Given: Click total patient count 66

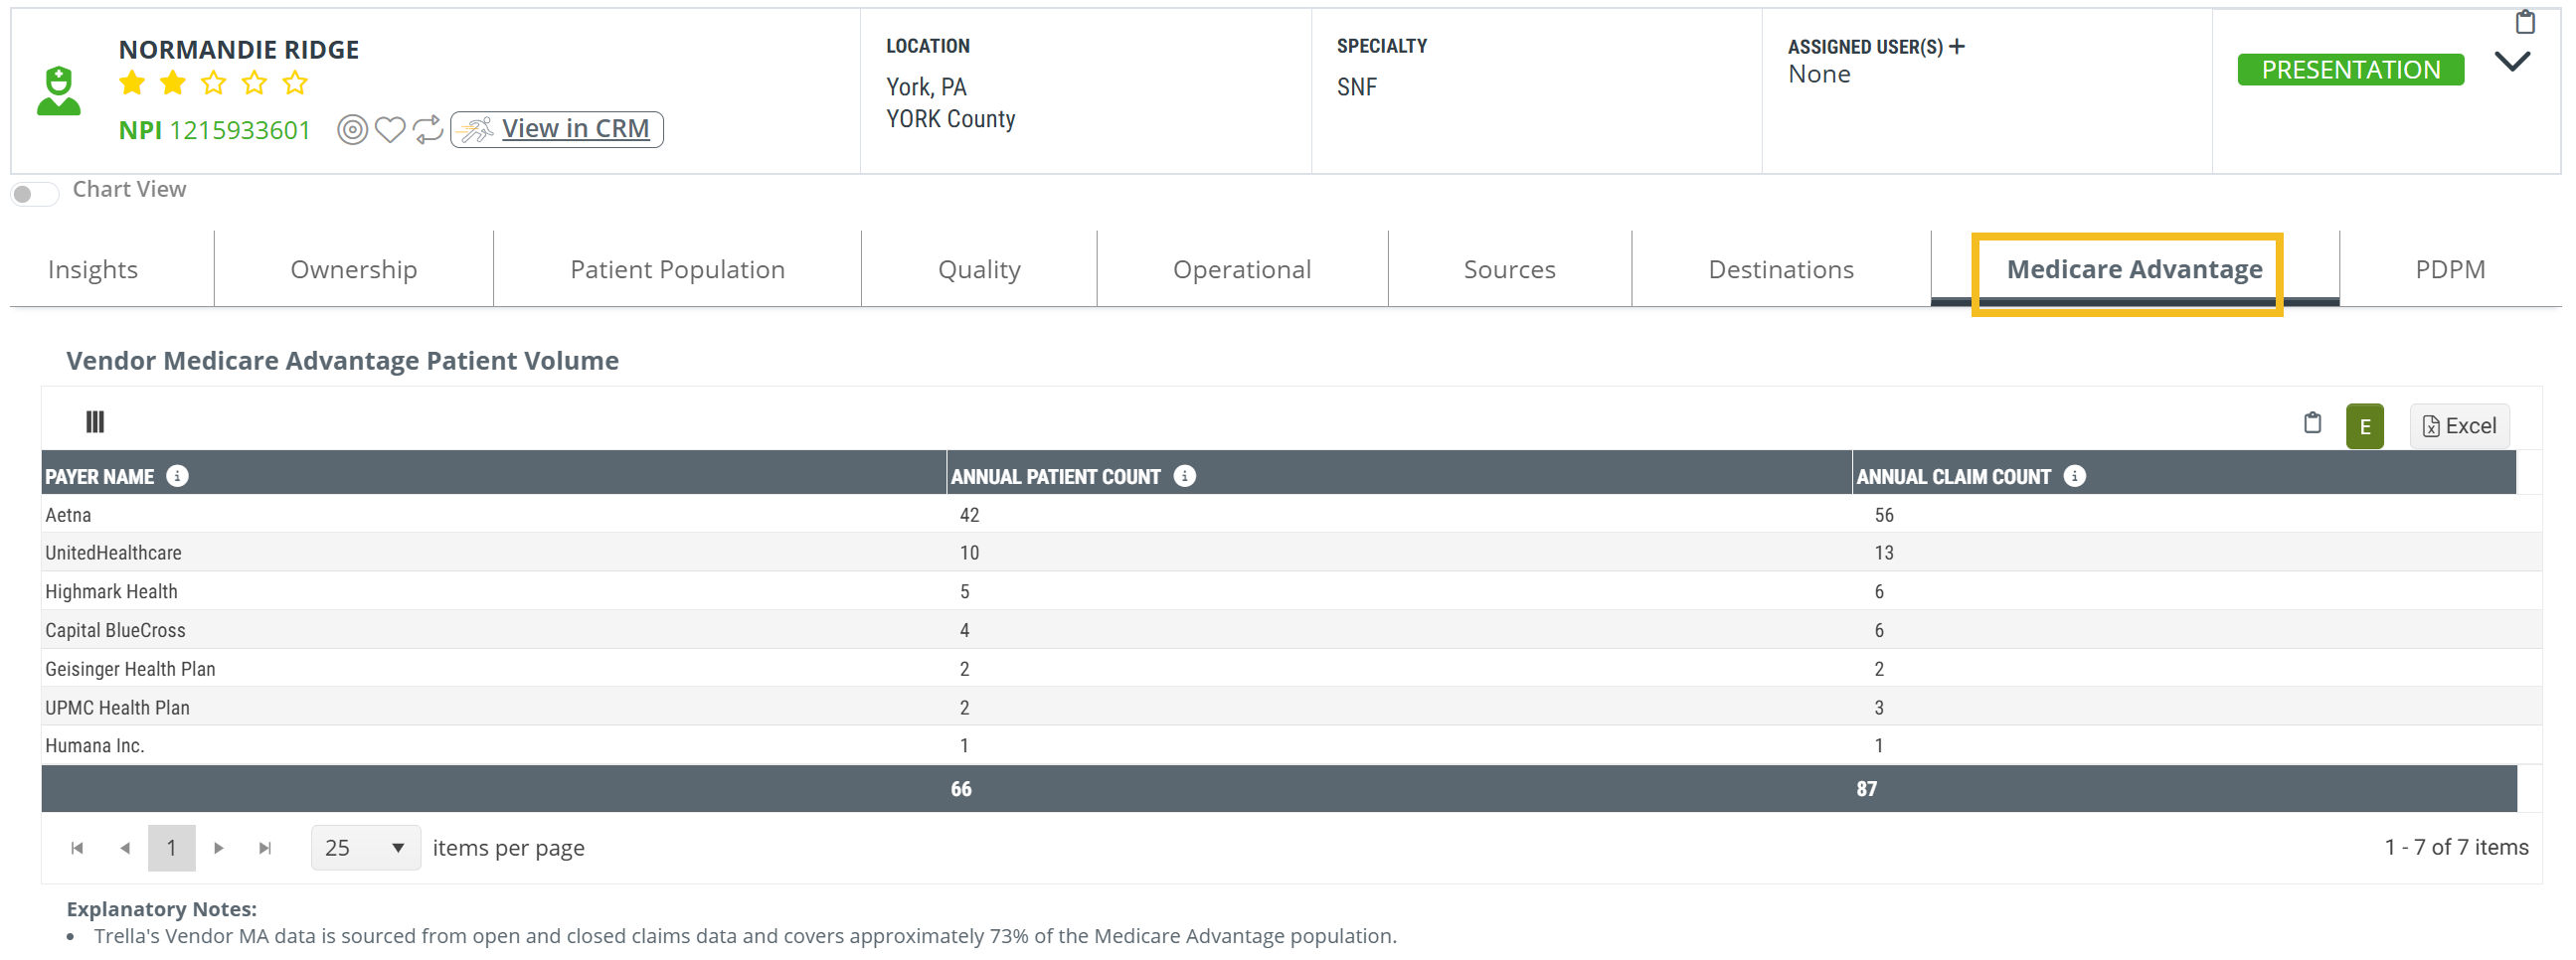Looking at the screenshot, I should tap(960, 789).
